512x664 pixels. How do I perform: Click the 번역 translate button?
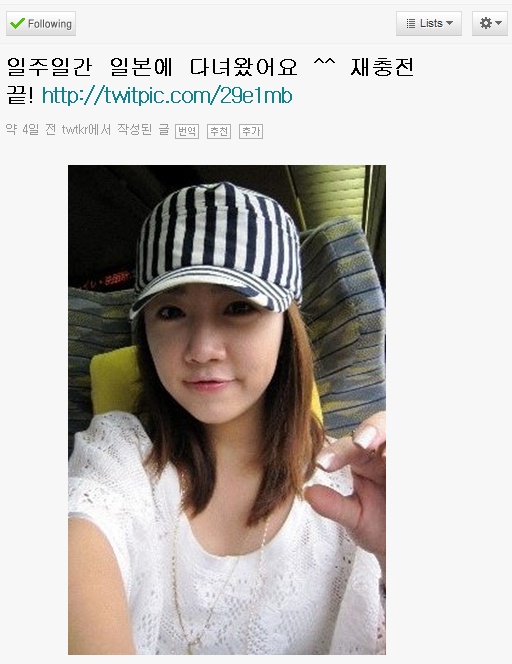point(187,131)
